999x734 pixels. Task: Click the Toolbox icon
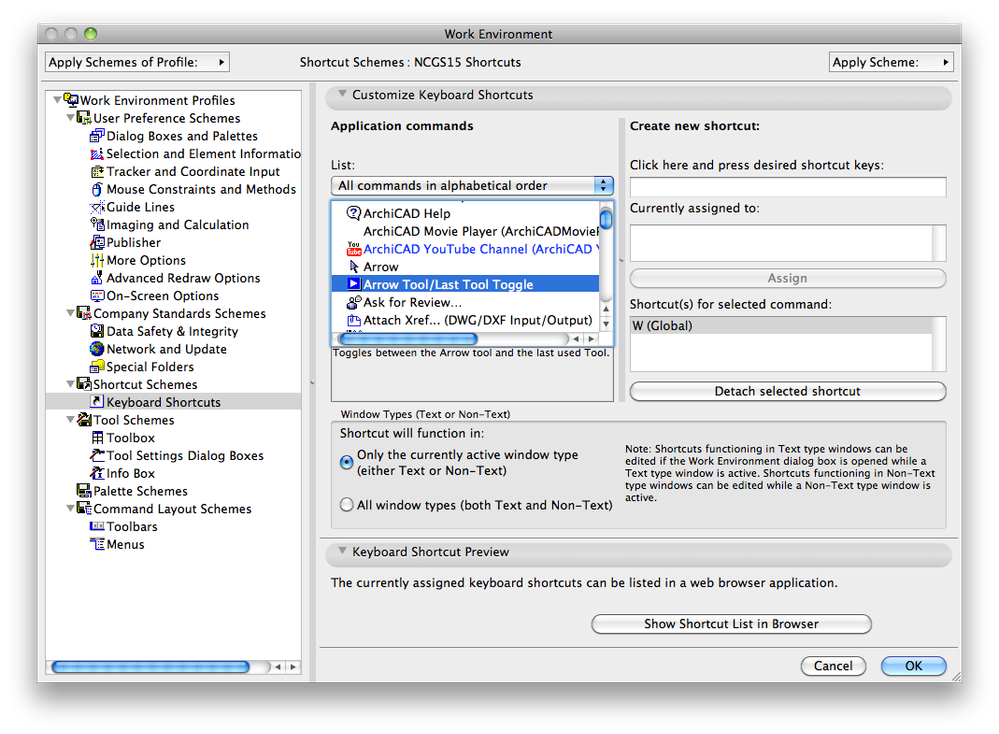coord(97,437)
